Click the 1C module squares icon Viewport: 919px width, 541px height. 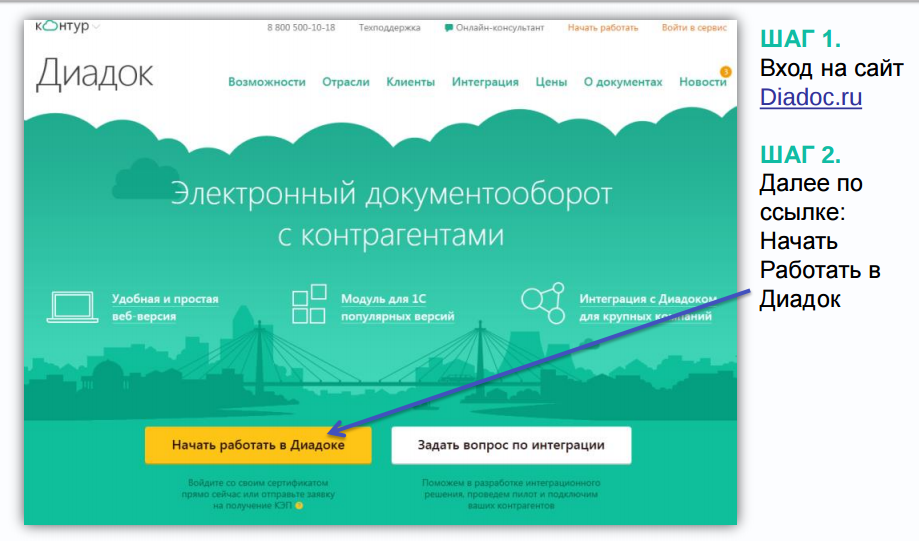coord(309,304)
